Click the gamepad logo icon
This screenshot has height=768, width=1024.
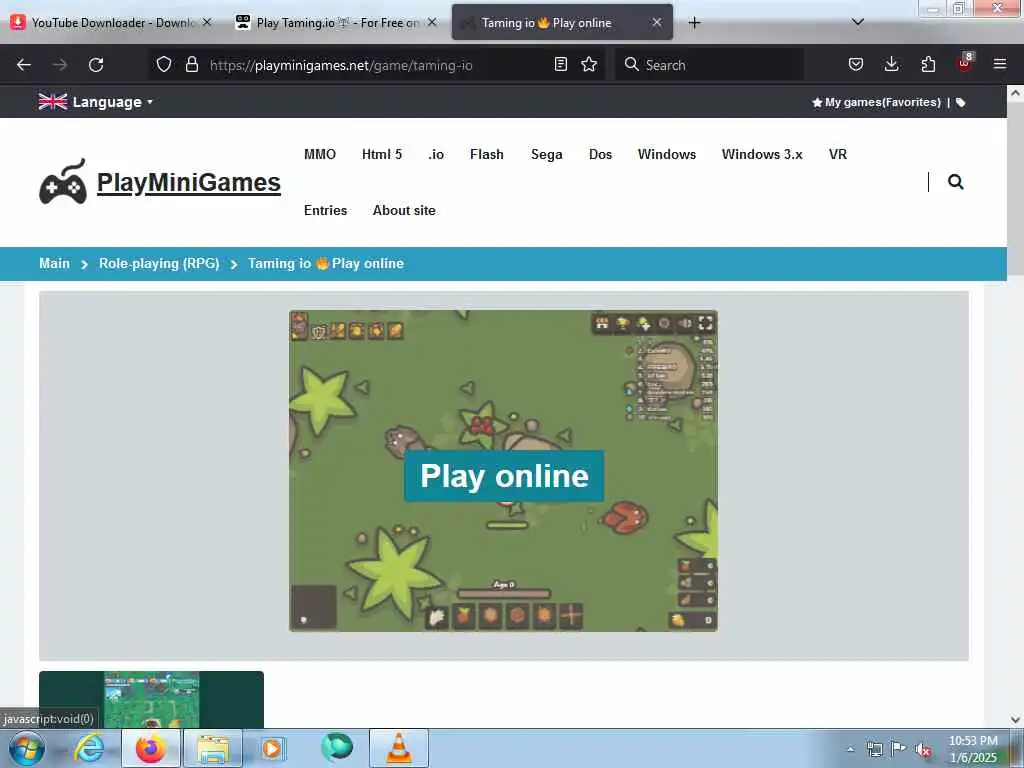63,182
